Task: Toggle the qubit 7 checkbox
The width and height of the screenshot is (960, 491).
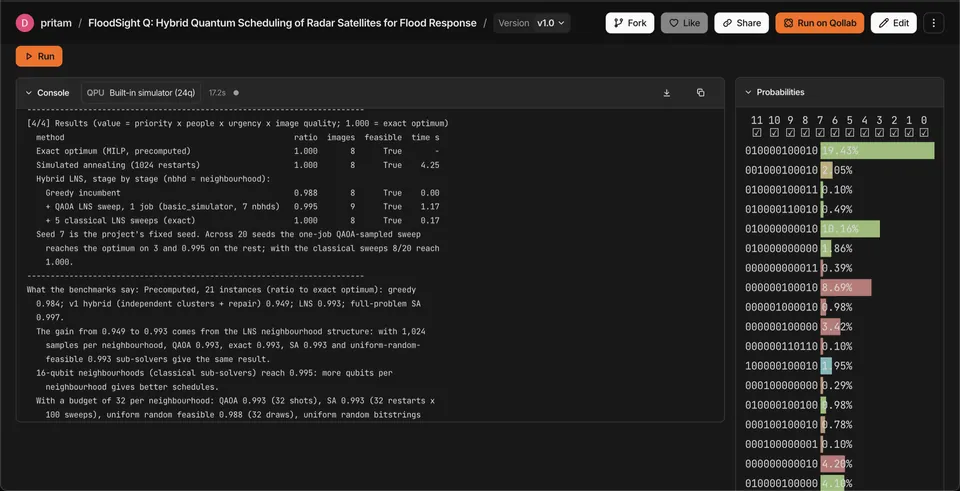Action: pyautogui.click(x=820, y=133)
